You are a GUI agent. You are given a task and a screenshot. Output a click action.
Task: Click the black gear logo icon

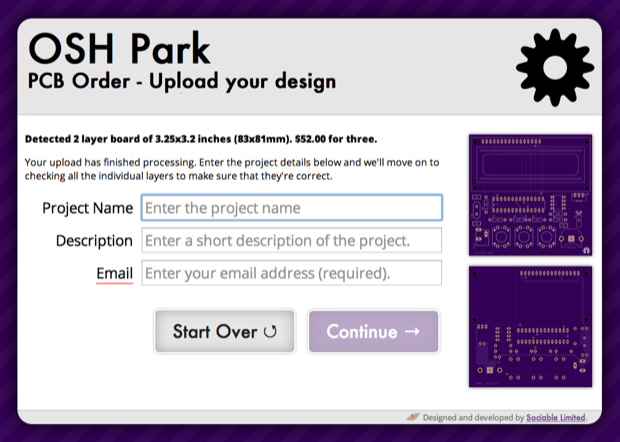tap(555, 67)
